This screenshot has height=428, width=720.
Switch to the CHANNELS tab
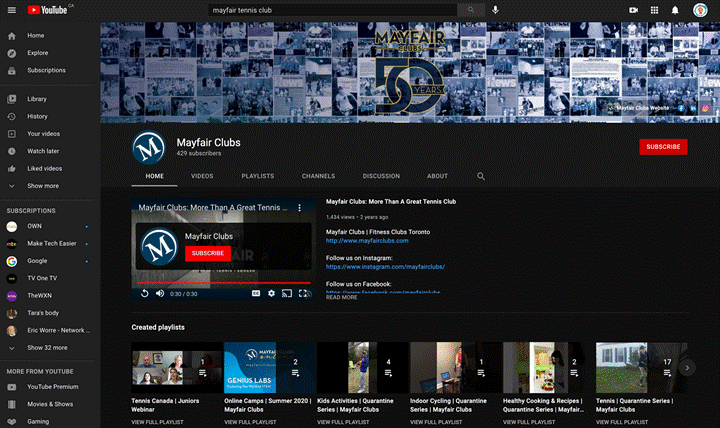pos(318,176)
